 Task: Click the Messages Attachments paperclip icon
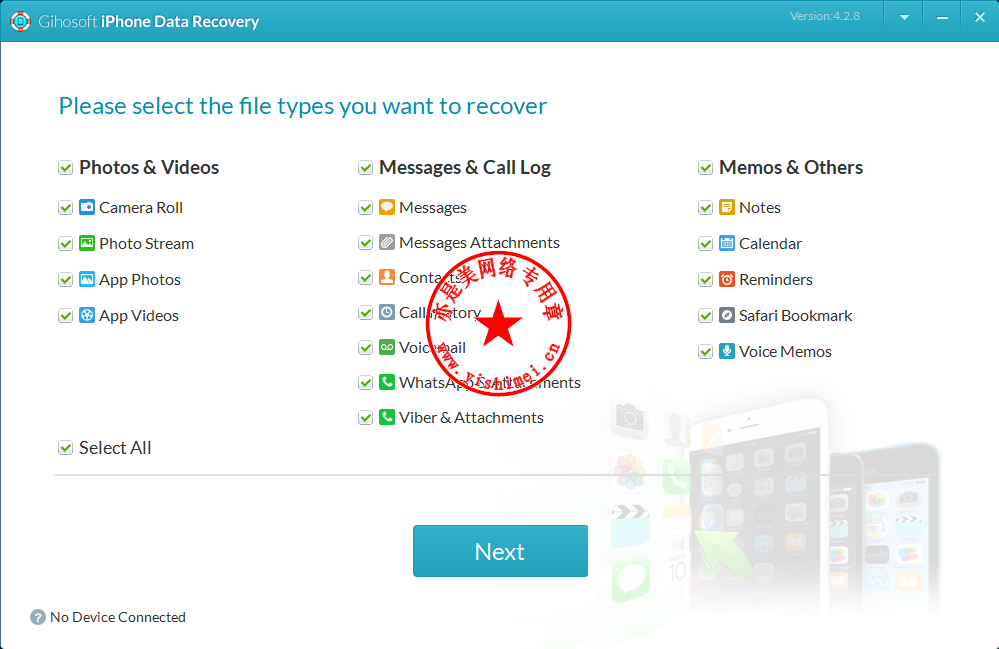point(387,242)
